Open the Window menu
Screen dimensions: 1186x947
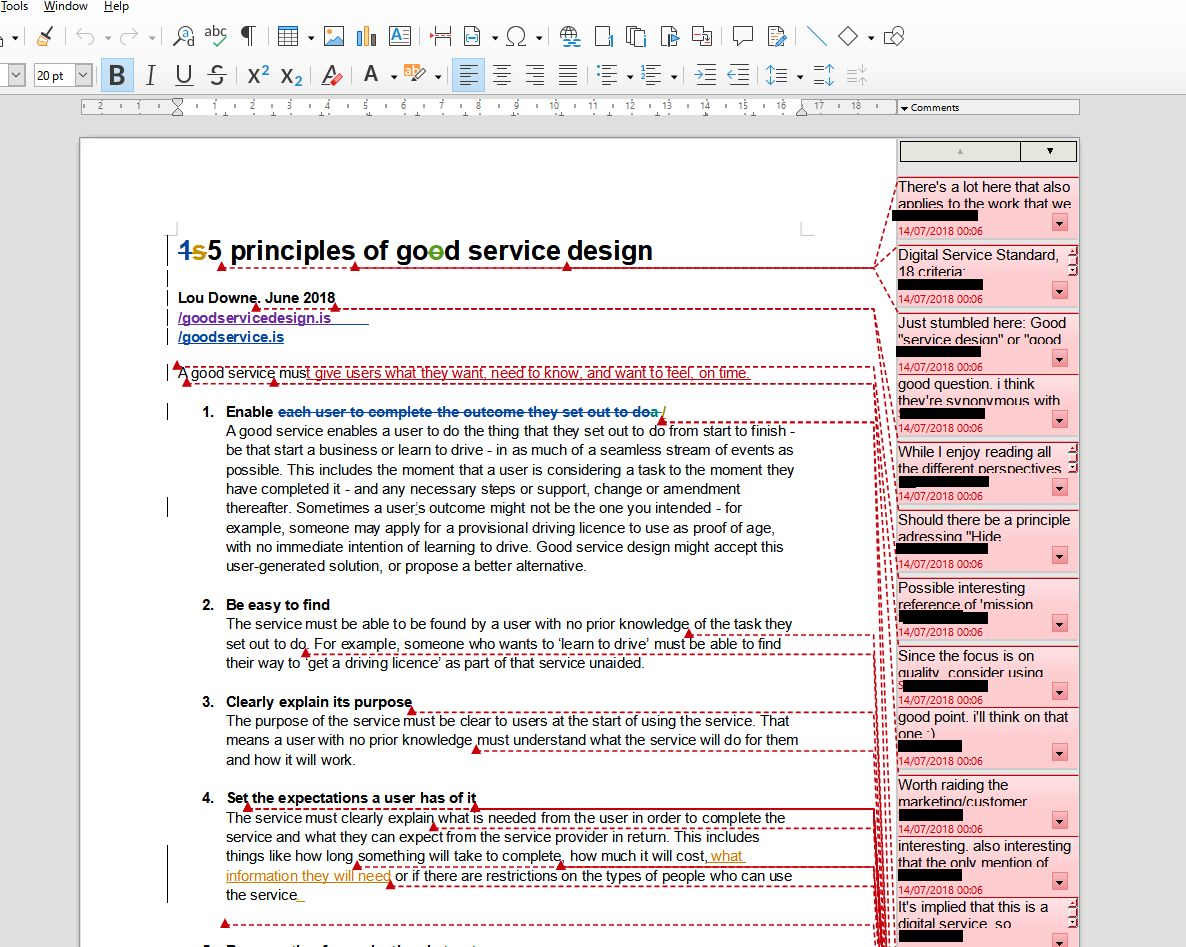(x=66, y=6)
